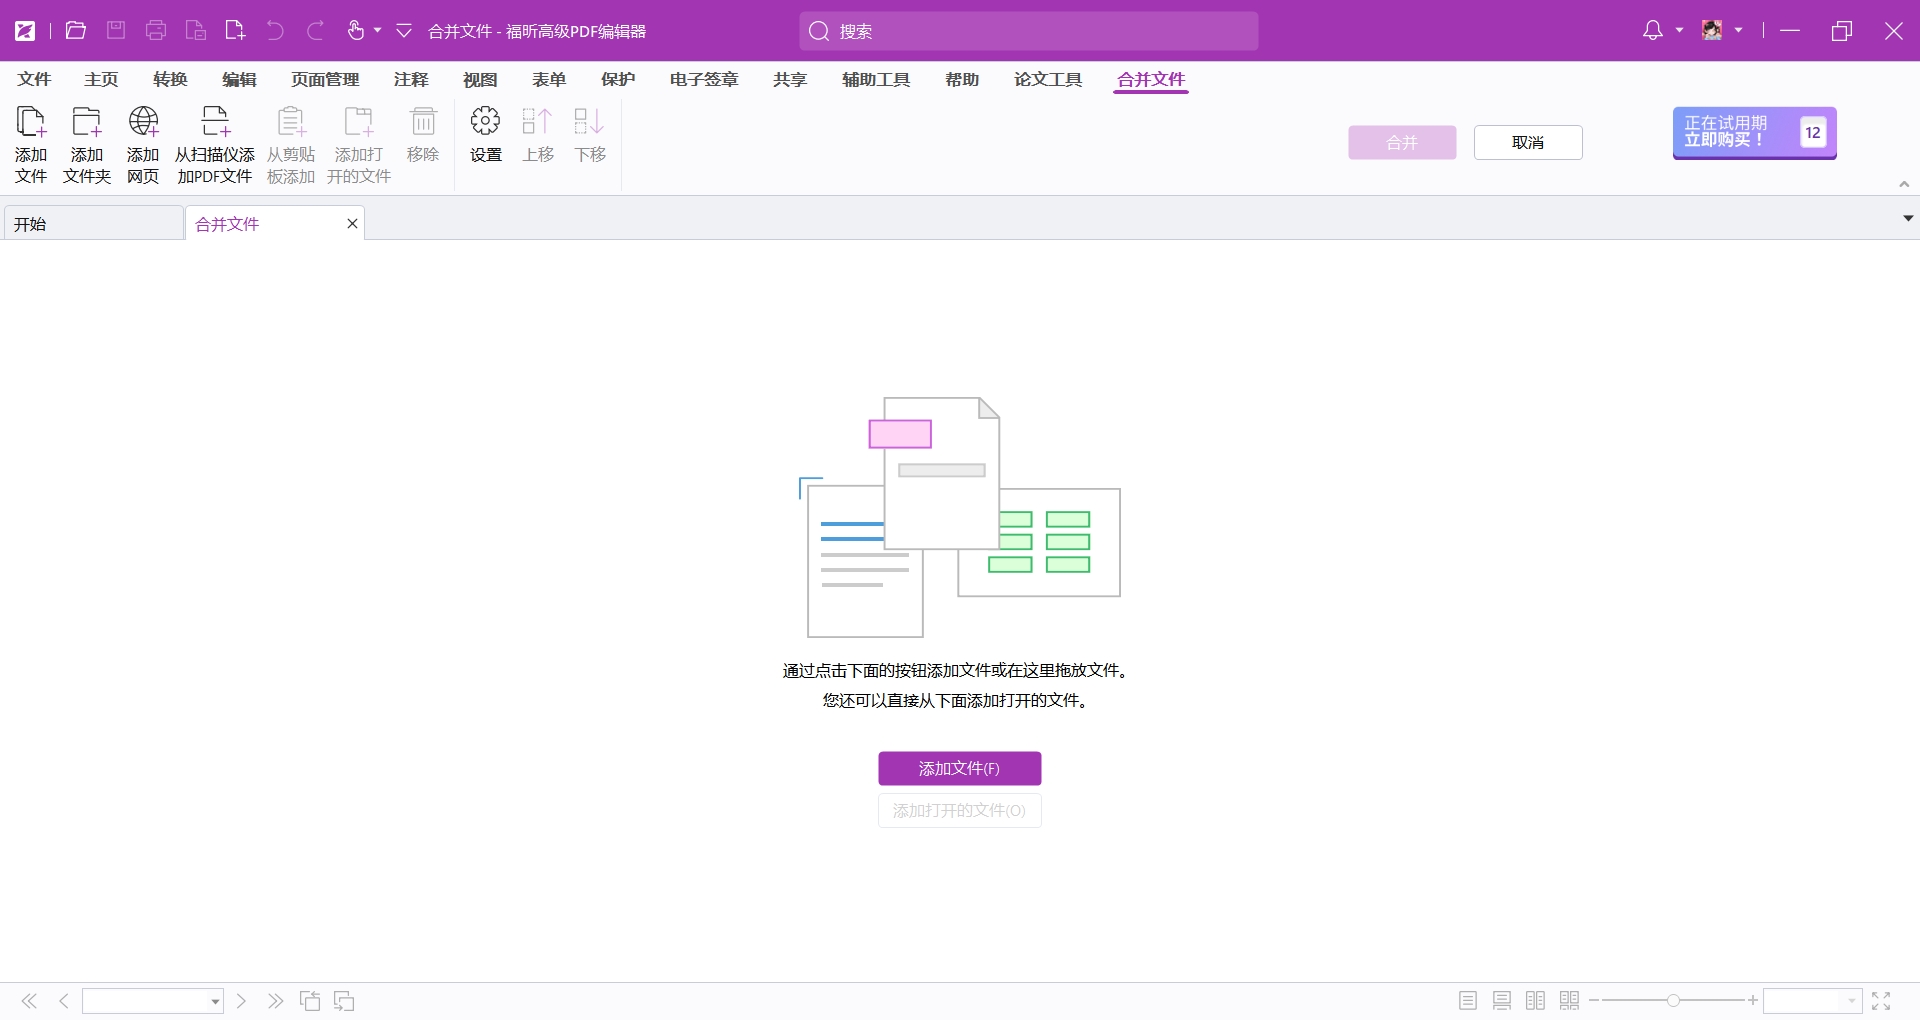
Task: Open the page number dropdown in status bar
Action: coord(215,1002)
